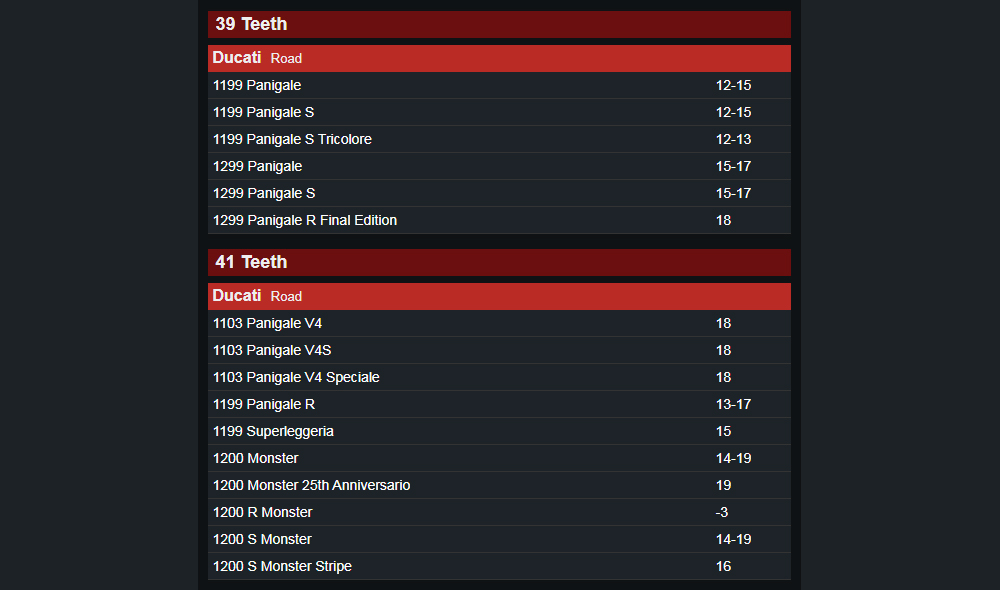Image resolution: width=1000 pixels, height=590 pixels.
Task: Open 1103 Panigale V4 Speciale listing
Action: click(499, 377)
